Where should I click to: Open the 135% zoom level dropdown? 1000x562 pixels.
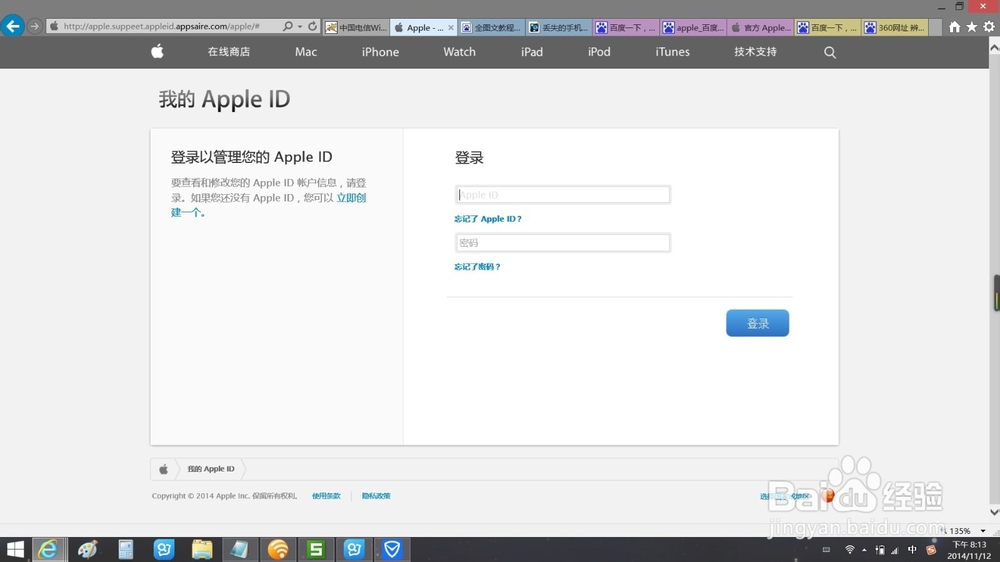point(983,531)
